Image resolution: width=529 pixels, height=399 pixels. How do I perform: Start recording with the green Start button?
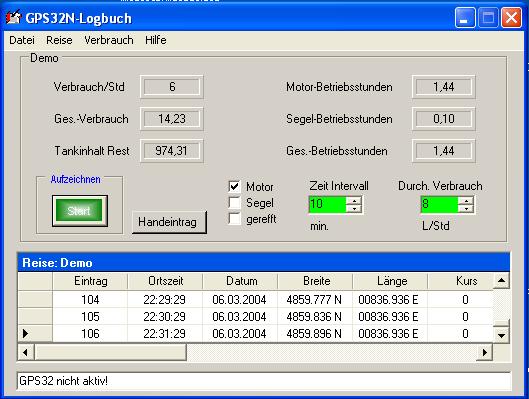coord(80,210)
